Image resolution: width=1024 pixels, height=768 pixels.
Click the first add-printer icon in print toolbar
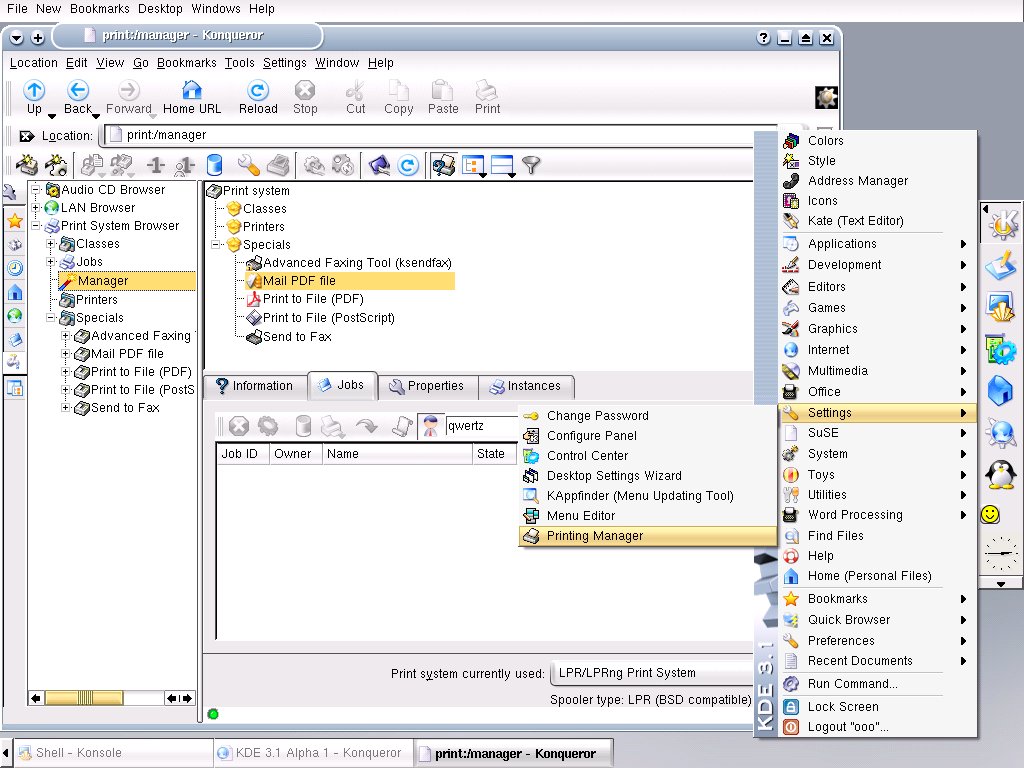tap(27, 165)
